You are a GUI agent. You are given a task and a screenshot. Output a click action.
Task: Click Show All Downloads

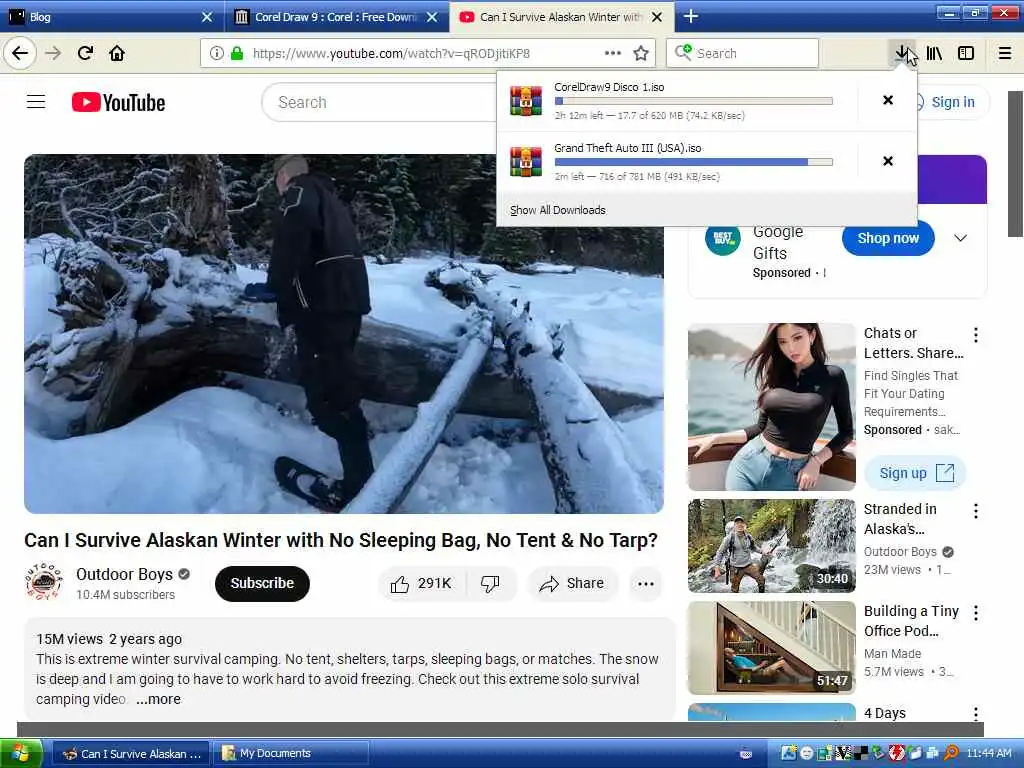click(x=558, y=210)
